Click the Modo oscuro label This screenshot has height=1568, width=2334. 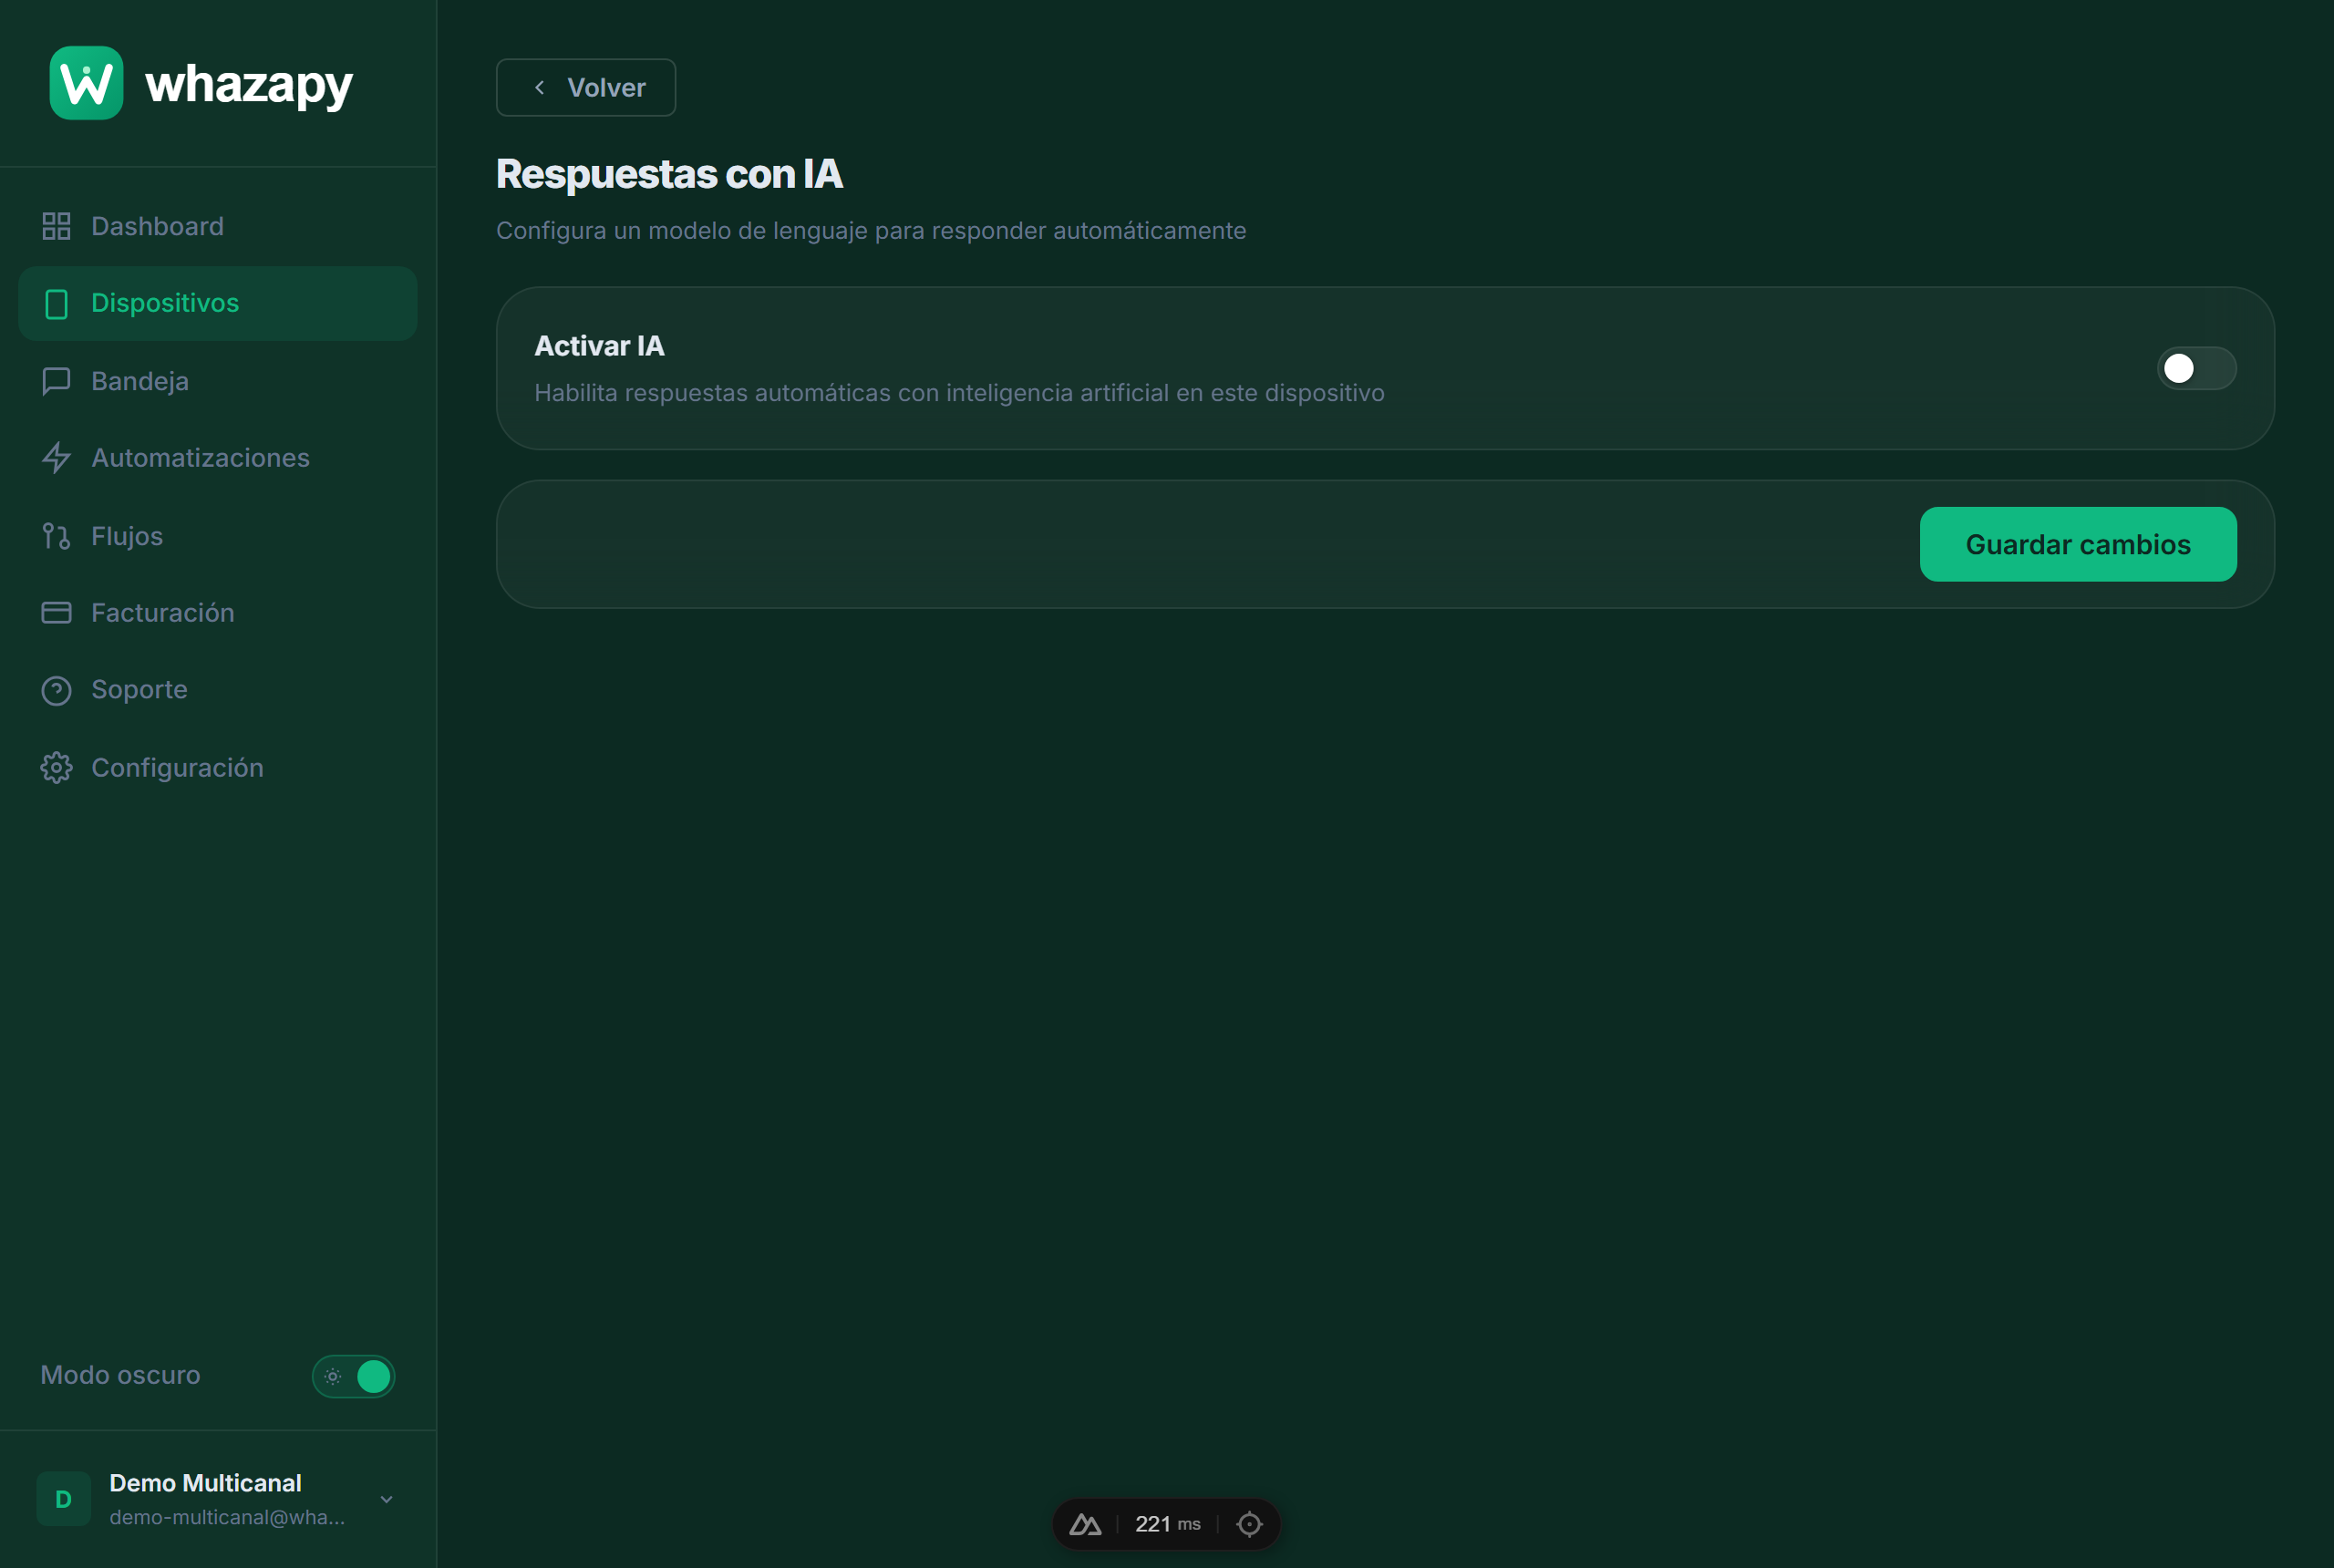120,1376
